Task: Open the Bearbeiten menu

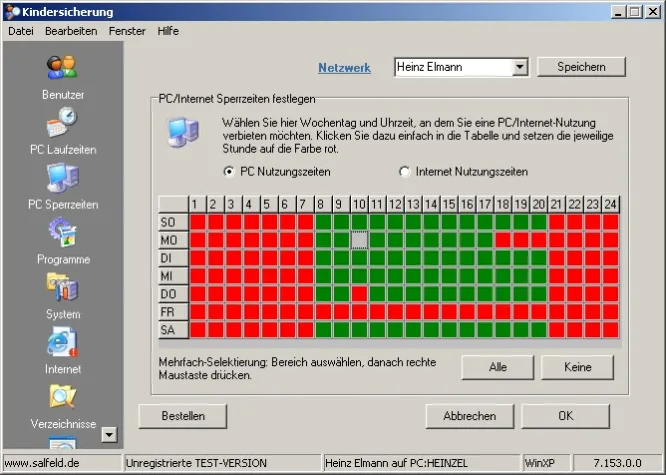Action: (x=71, y=31)
